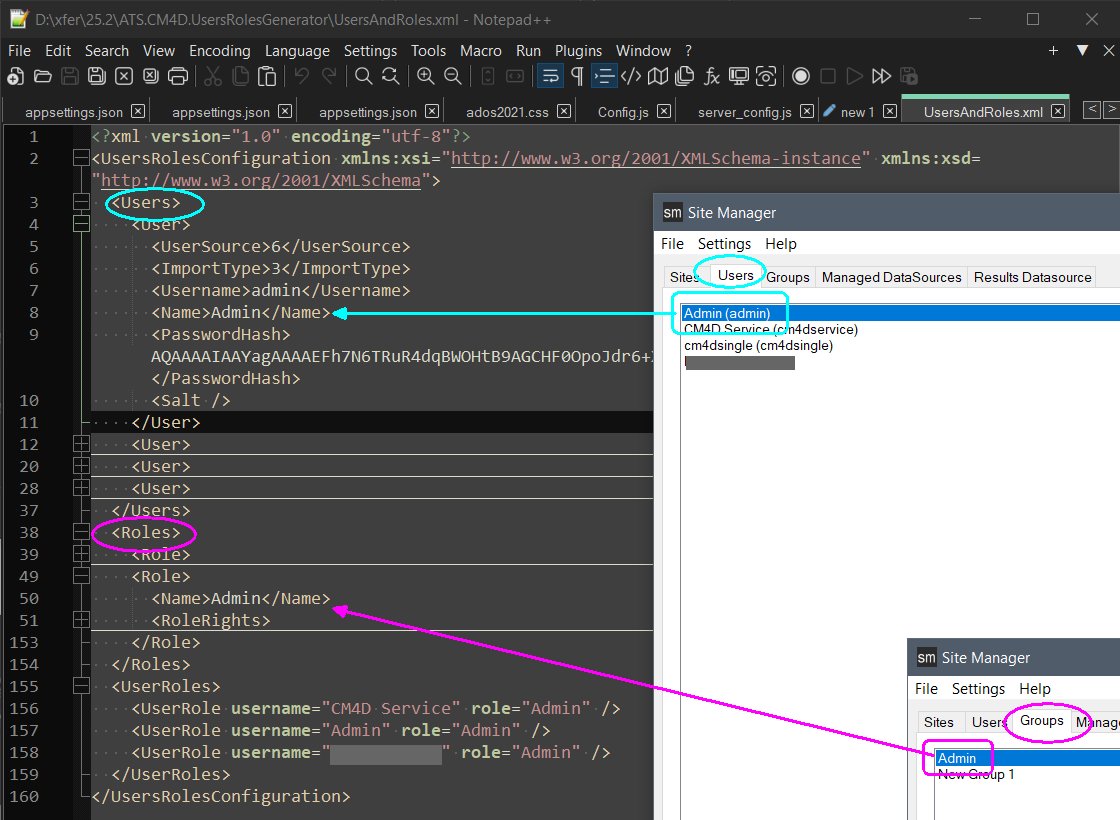Select cm4dsingle in Site Manager user list

coord(758,346)
